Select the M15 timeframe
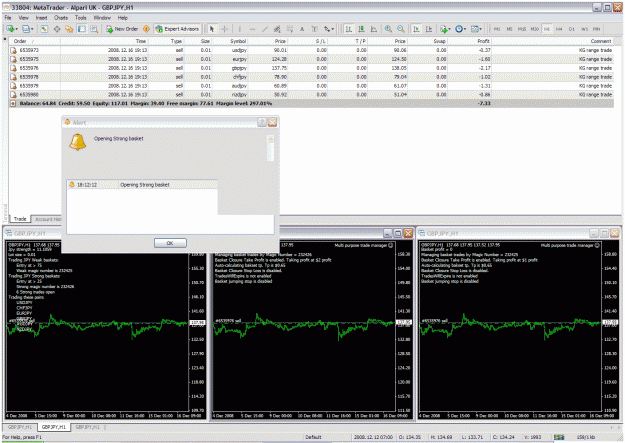Viewport: 625px width, 443px height. point(522,29)
